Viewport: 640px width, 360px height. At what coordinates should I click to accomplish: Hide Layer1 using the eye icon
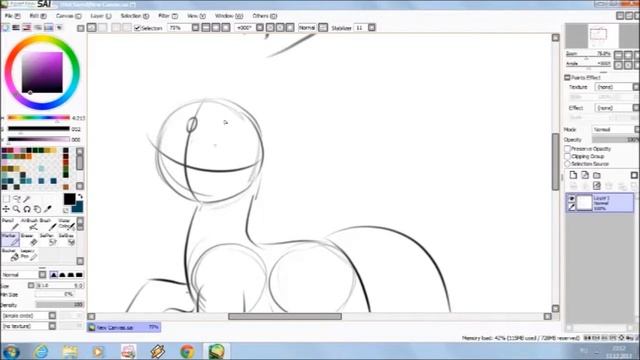coord(571,198)
